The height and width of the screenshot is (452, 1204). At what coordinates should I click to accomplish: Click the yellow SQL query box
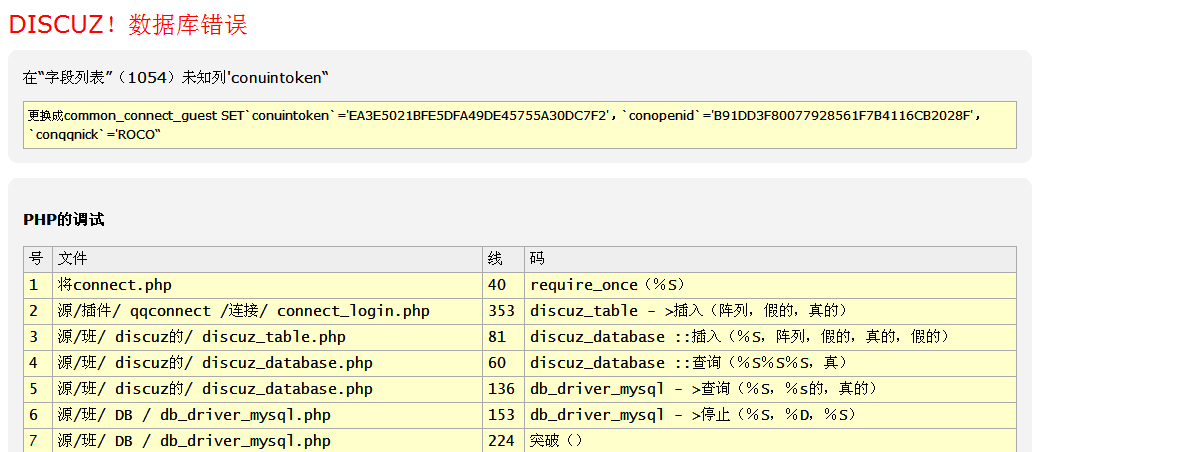pos(519,125)
